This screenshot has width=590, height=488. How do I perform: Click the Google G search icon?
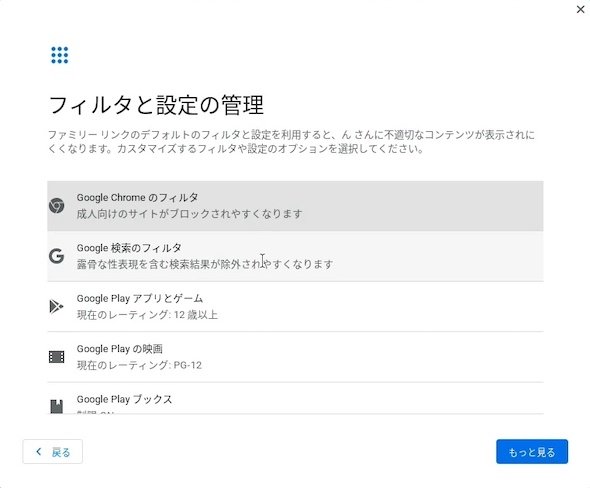(56, 256)
